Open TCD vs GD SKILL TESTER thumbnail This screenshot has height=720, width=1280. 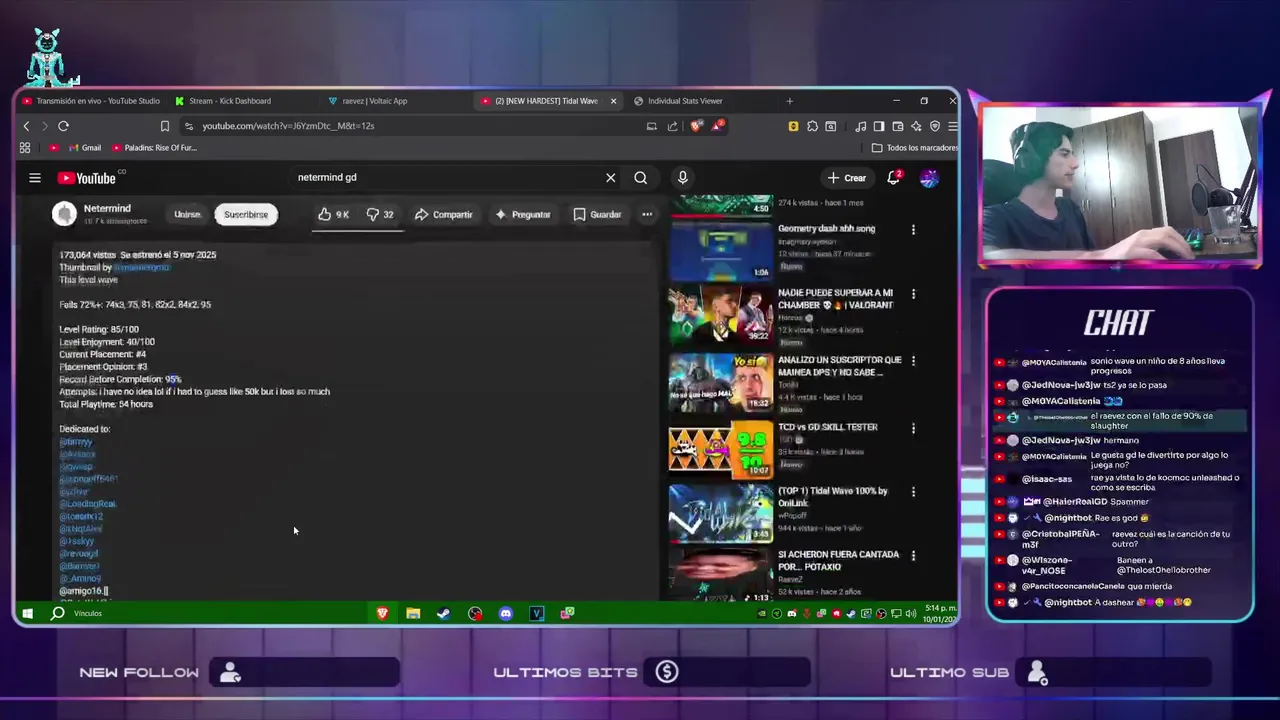click(720, 449)
